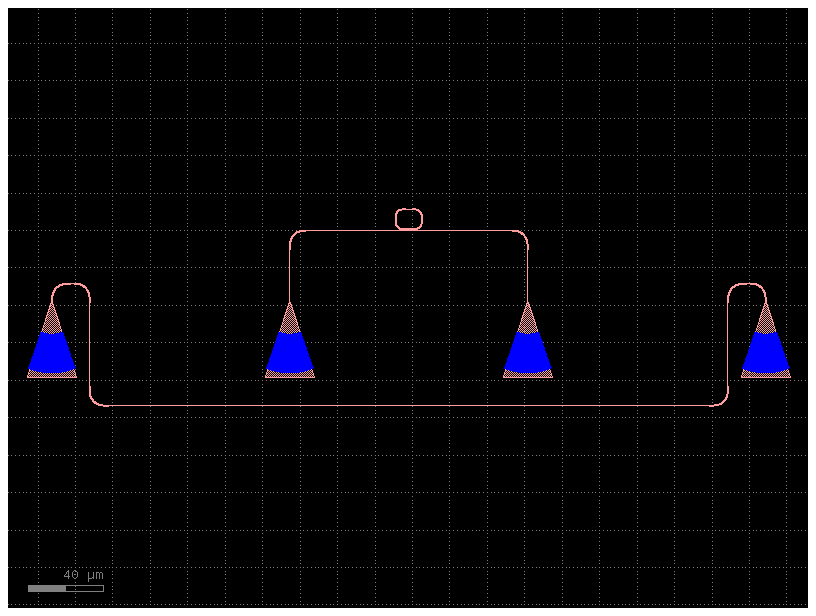
Task: Click the U-bend above the rightmost coupler
Action: click(x=747, y=285)
